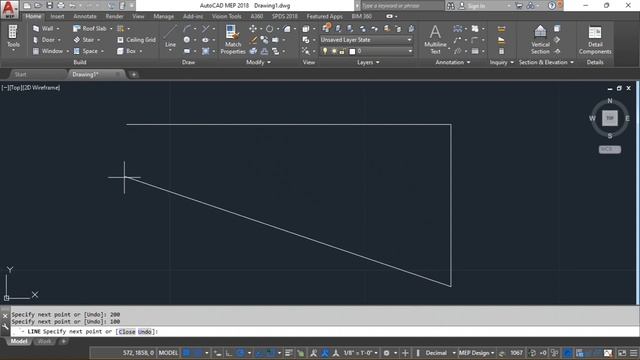Click the Match Properties icon
This screenshot has height=360, width=640.
[x=233, y=40]
